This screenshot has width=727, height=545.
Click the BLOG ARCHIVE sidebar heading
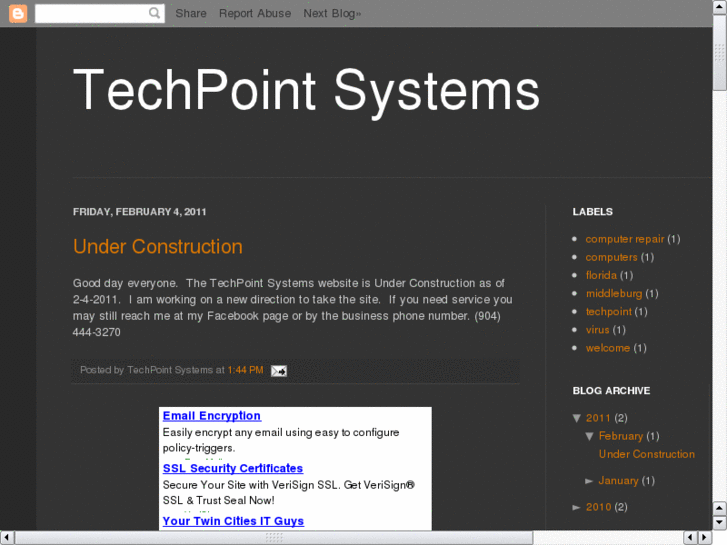(611, 391)
